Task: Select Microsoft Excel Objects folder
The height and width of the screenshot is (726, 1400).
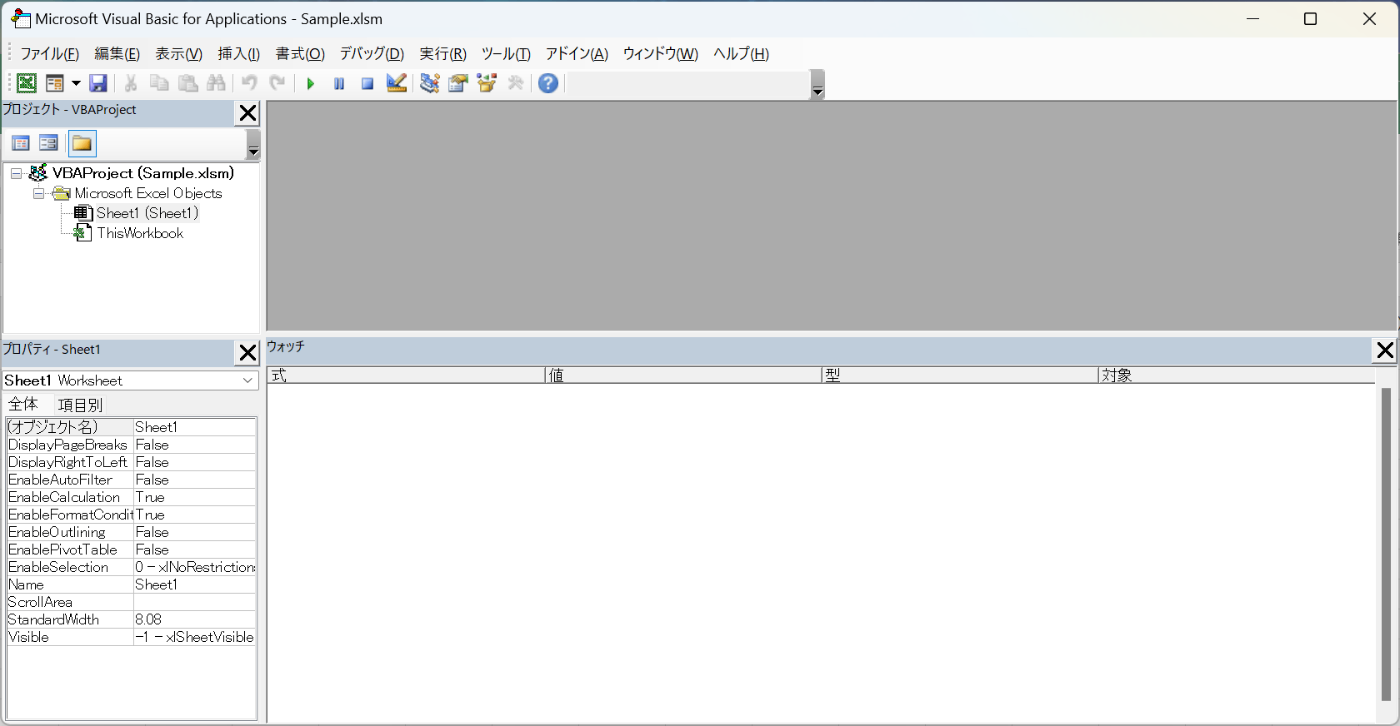Action: click(148, 193)
